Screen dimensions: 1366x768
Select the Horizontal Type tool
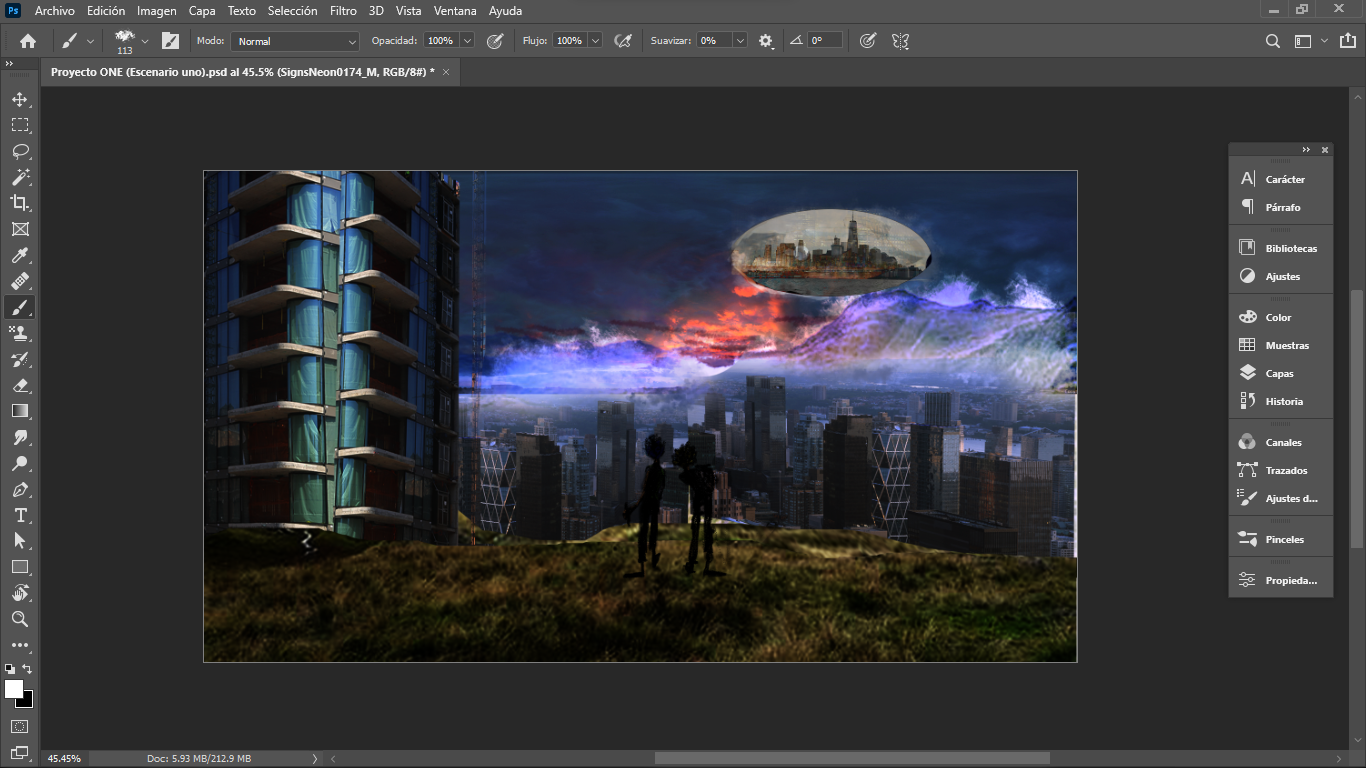coord(20,515)
